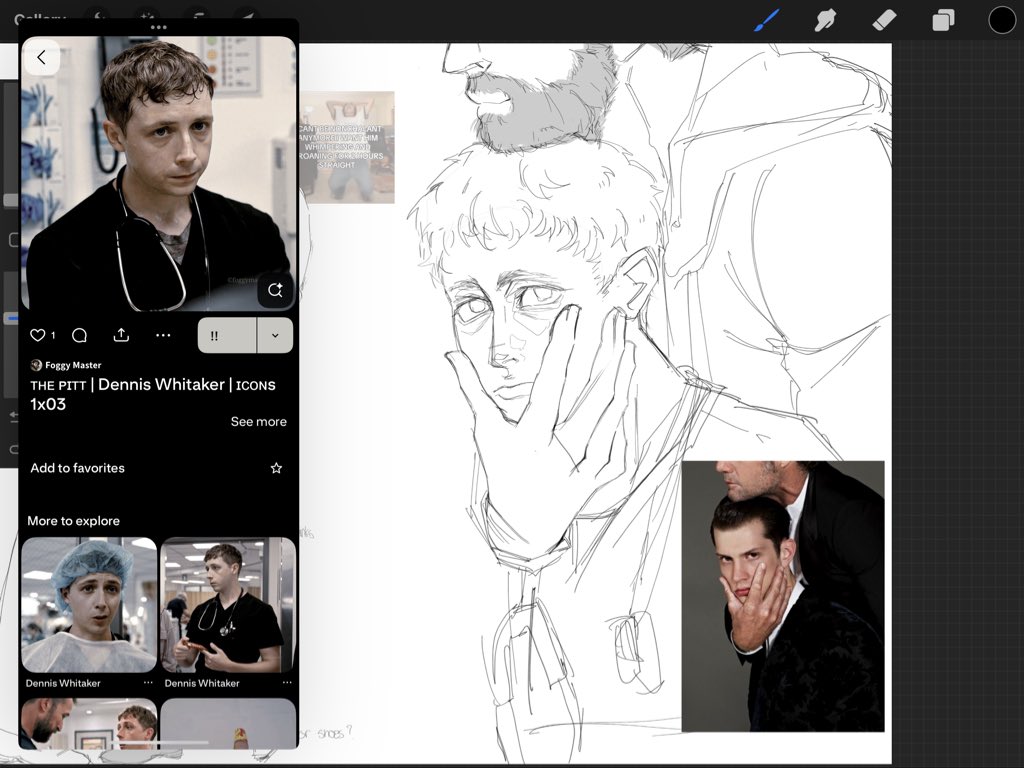Open the Layers panel
Screen dimensions: 1024x768
click(941, 19)
